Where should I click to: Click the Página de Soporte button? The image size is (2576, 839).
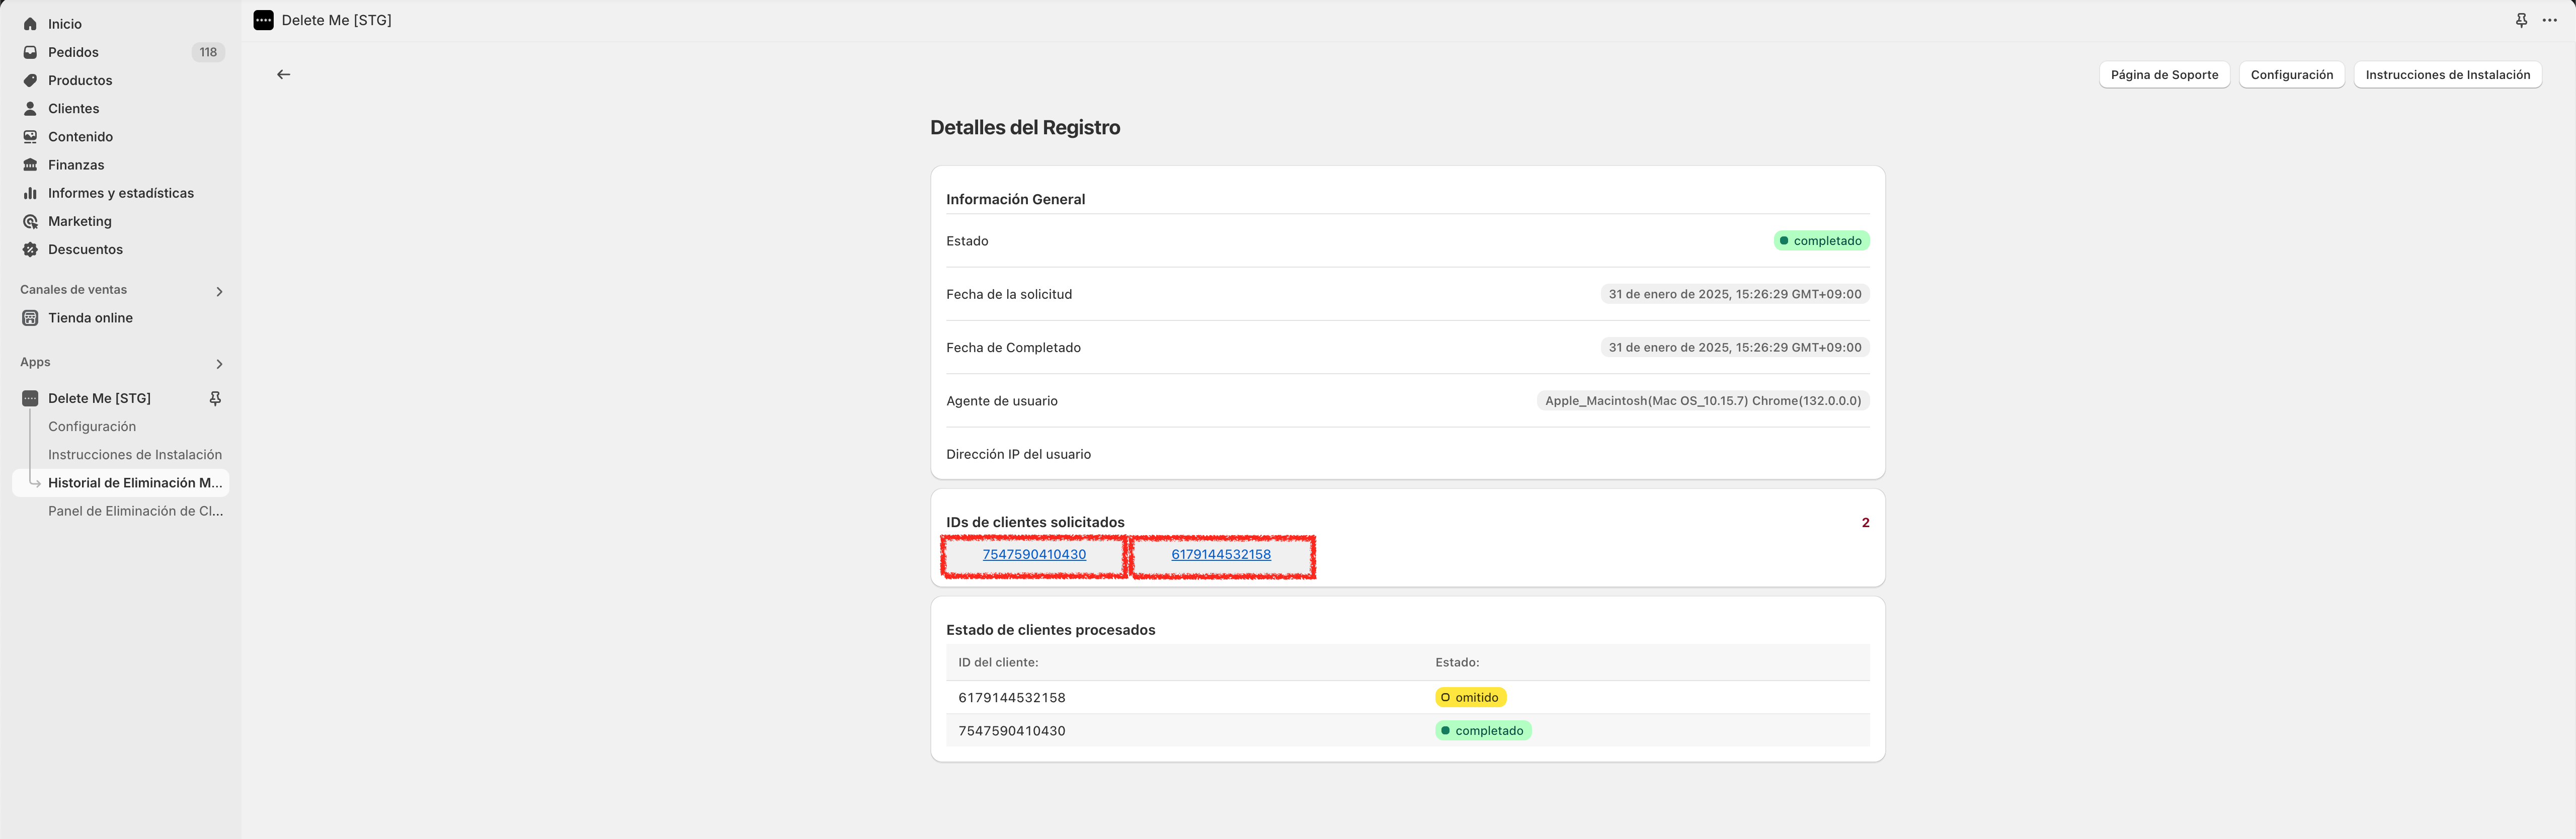point(2164,75)
